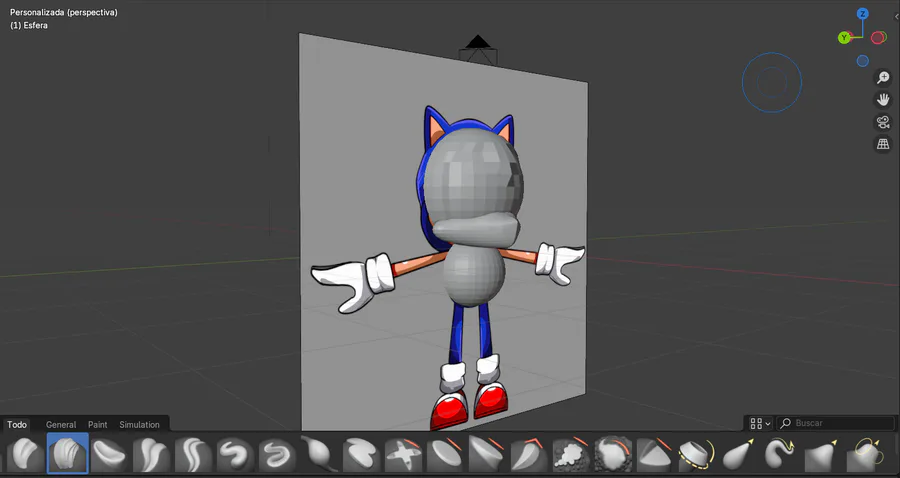Click the camera object above the reference plane
900x478 pixels.
(x=478, y=50)
